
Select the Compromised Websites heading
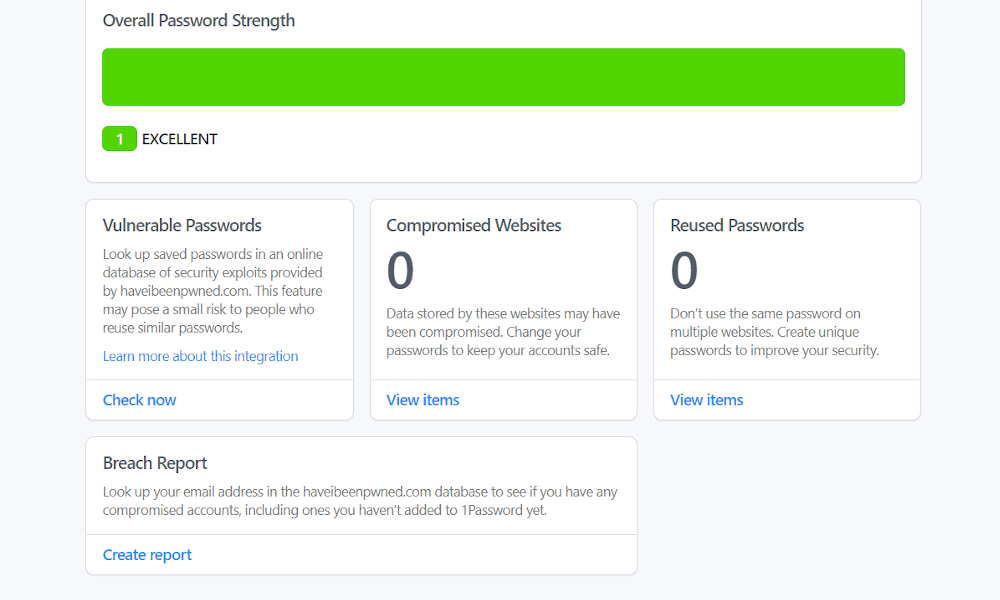[x=474, y=225]
